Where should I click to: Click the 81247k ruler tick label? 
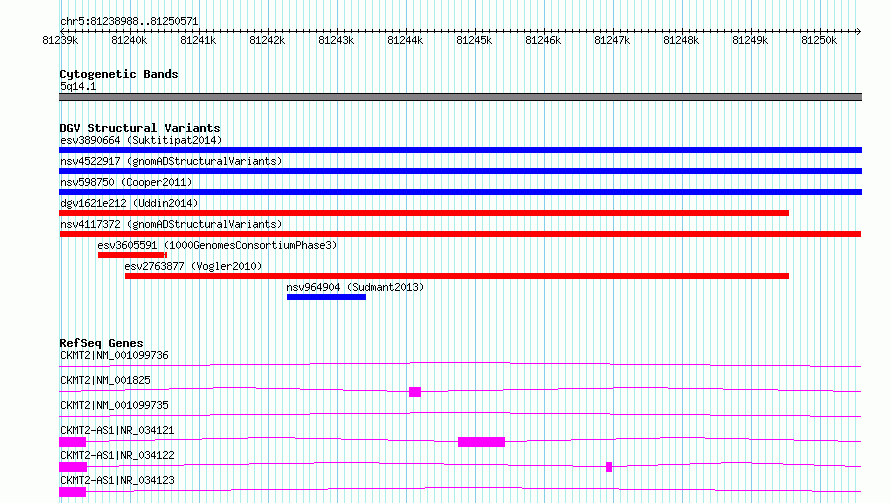click(x=612, y=40)
